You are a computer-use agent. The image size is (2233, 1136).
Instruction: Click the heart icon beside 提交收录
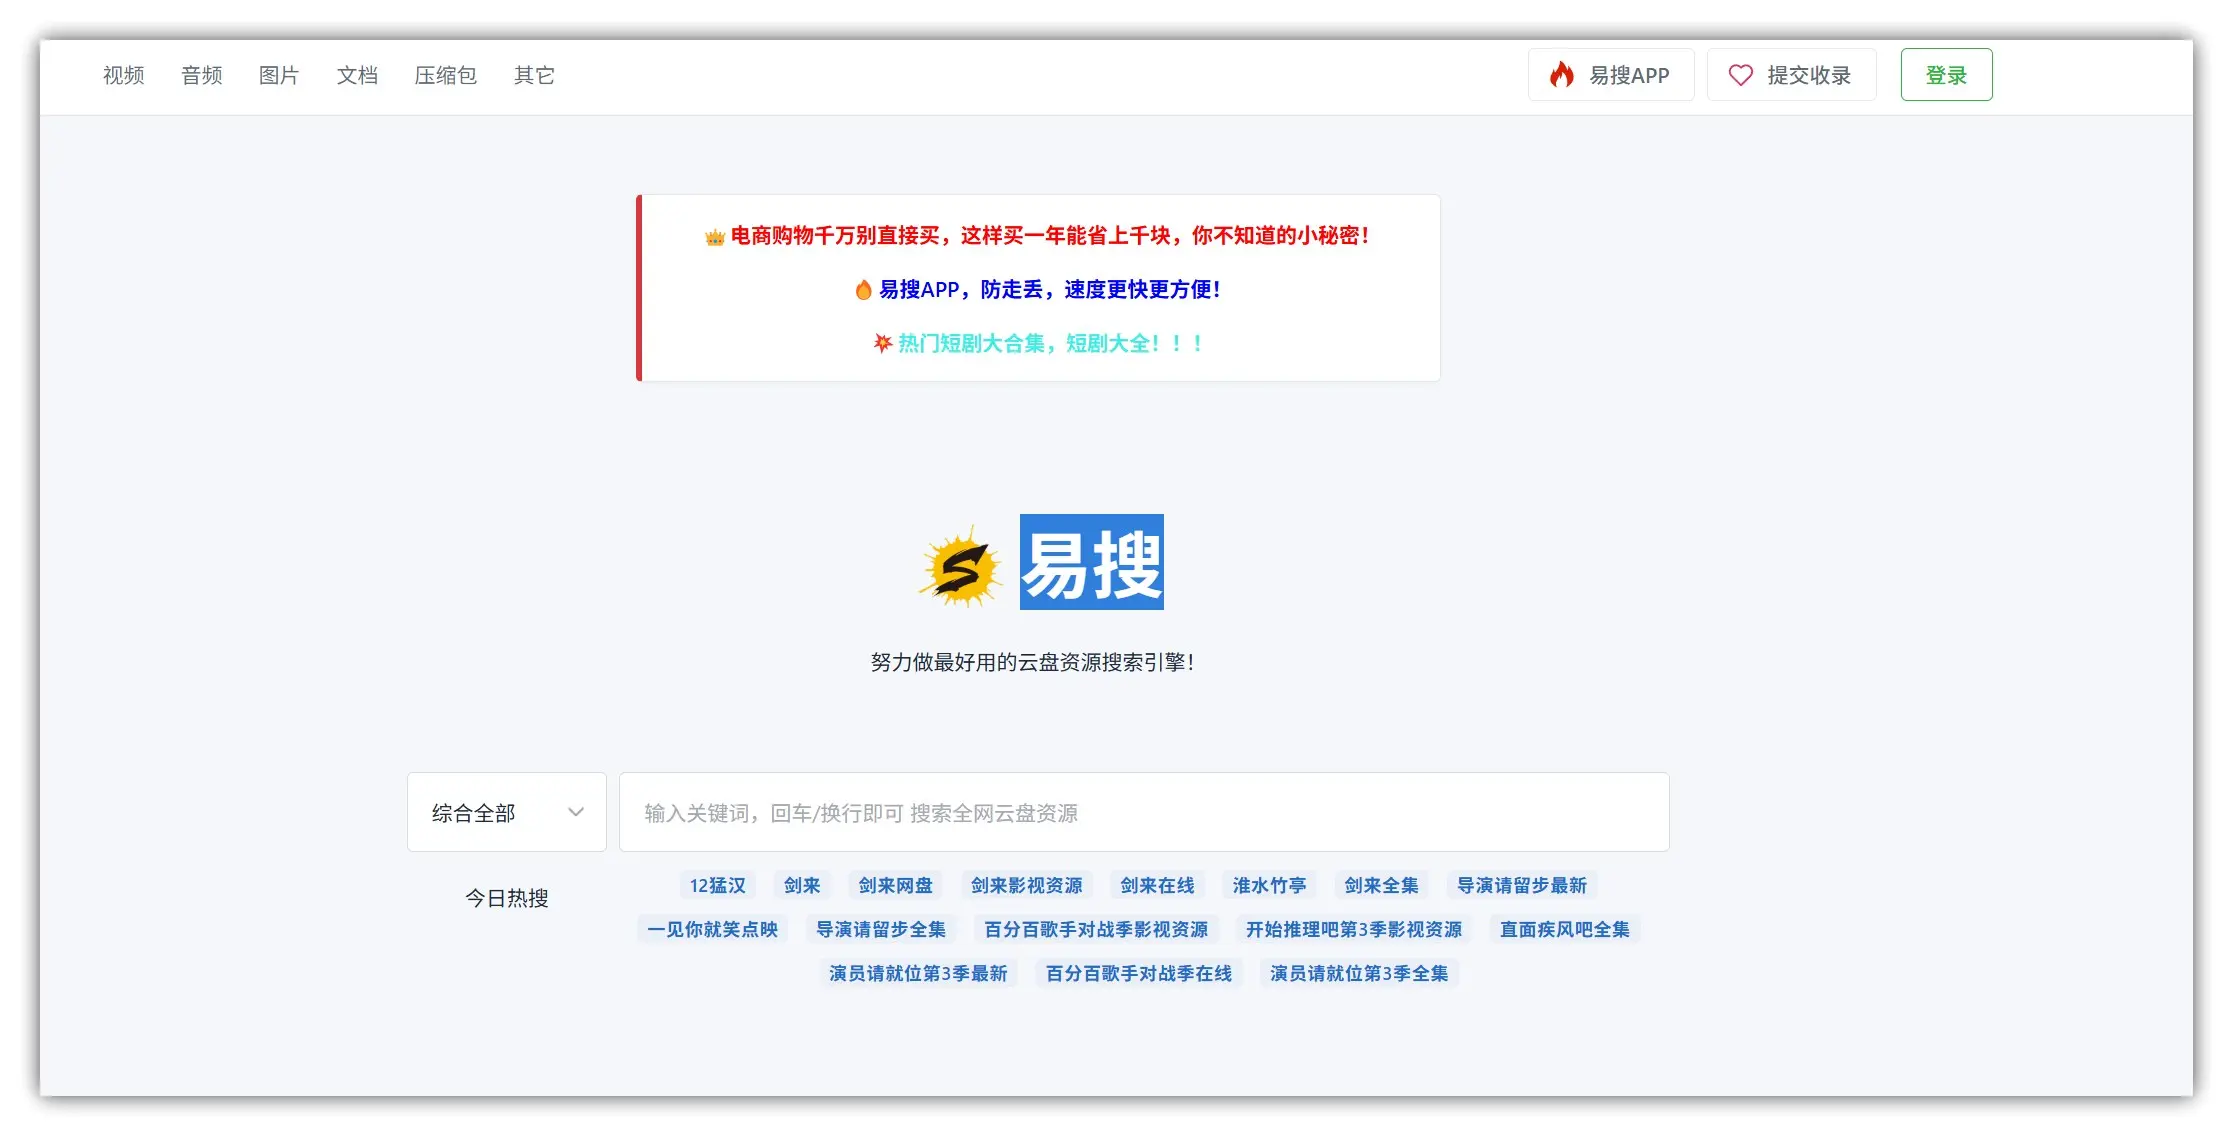point(1741,75)
